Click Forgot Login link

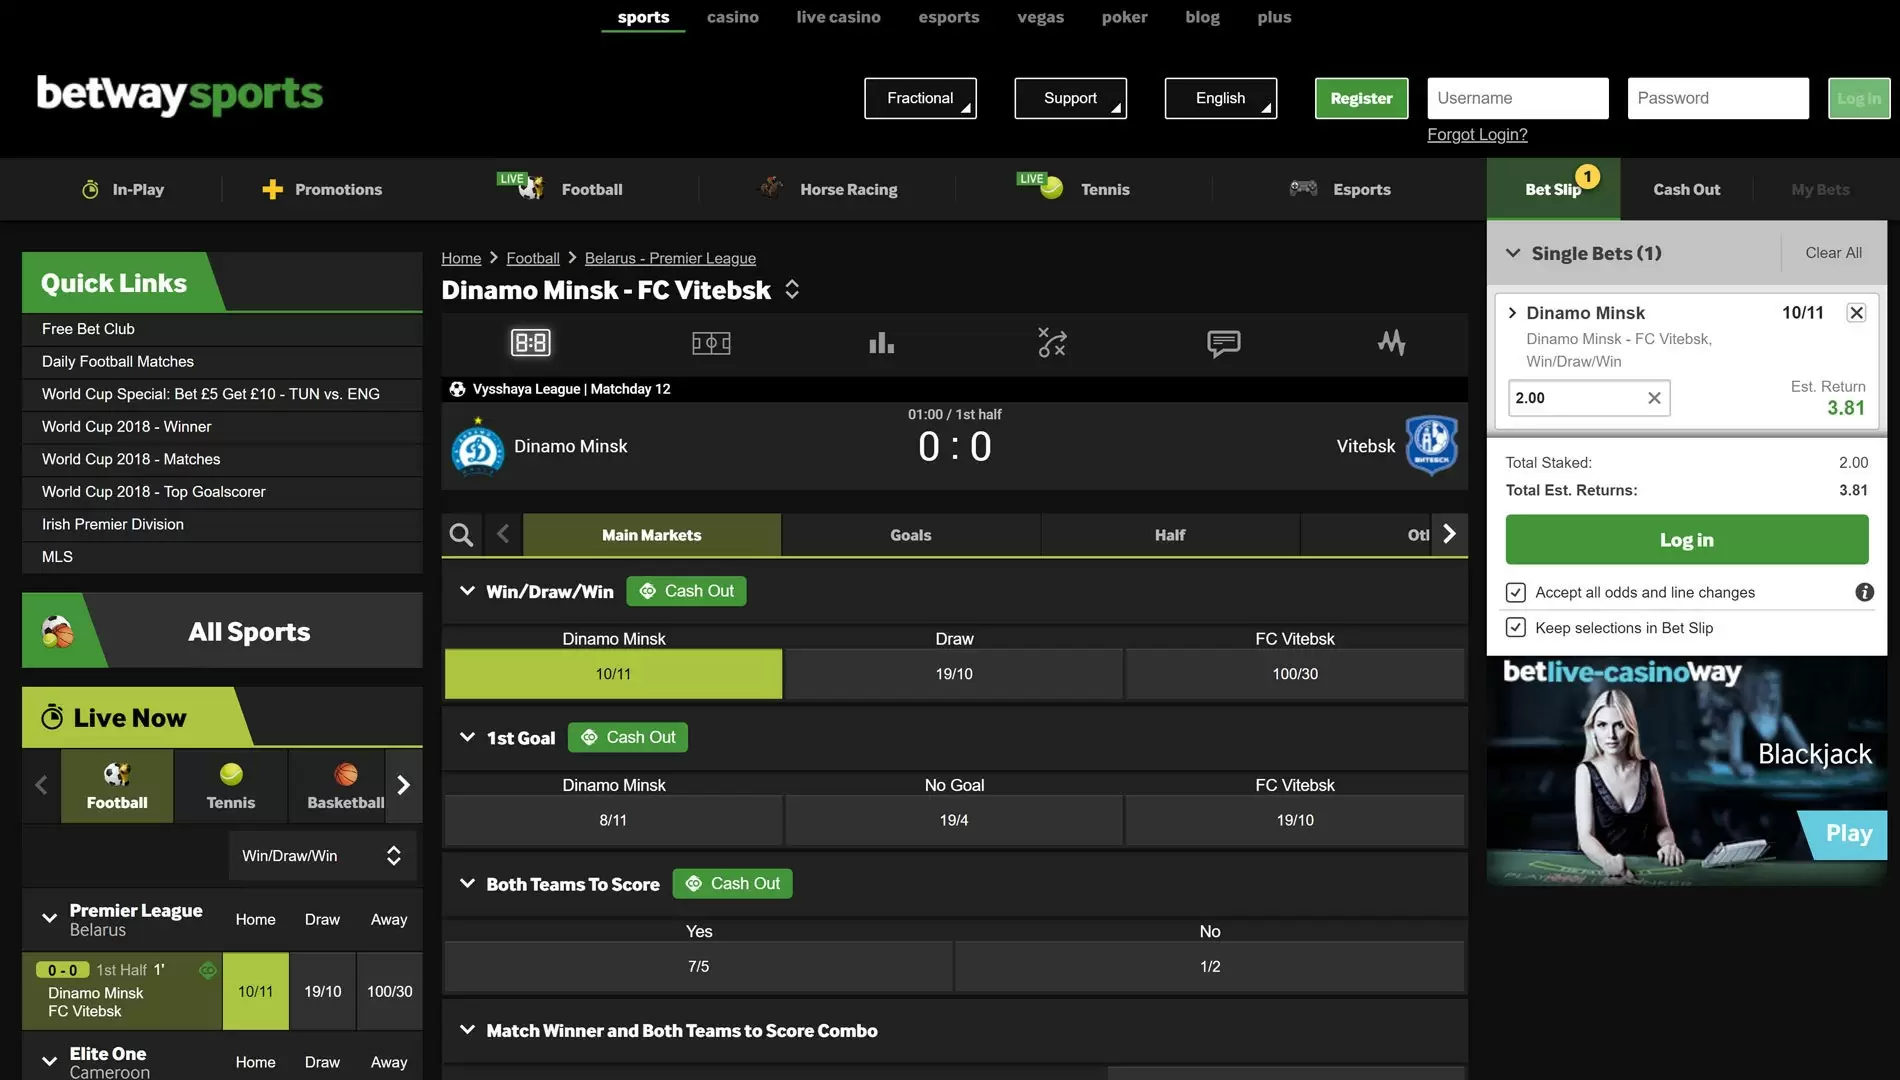(1477, 134)
